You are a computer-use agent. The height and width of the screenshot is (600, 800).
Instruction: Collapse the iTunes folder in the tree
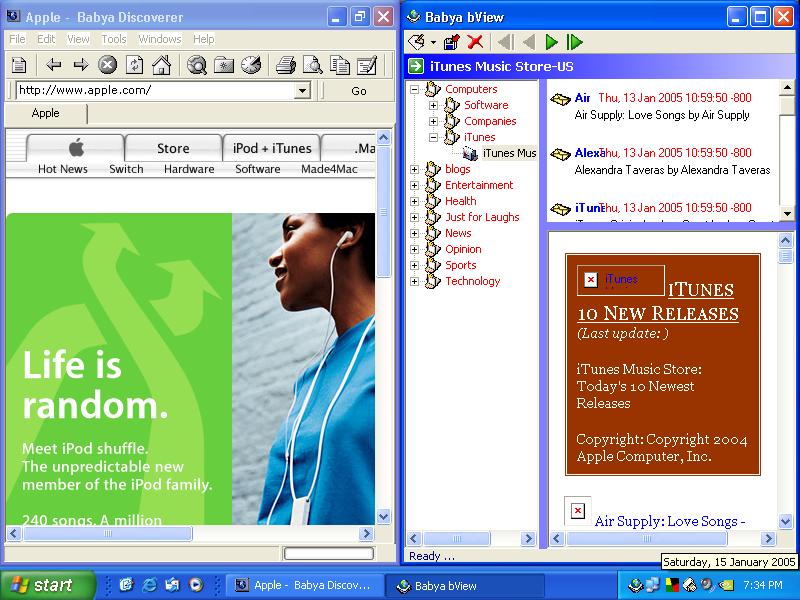(x=433, y=137)
